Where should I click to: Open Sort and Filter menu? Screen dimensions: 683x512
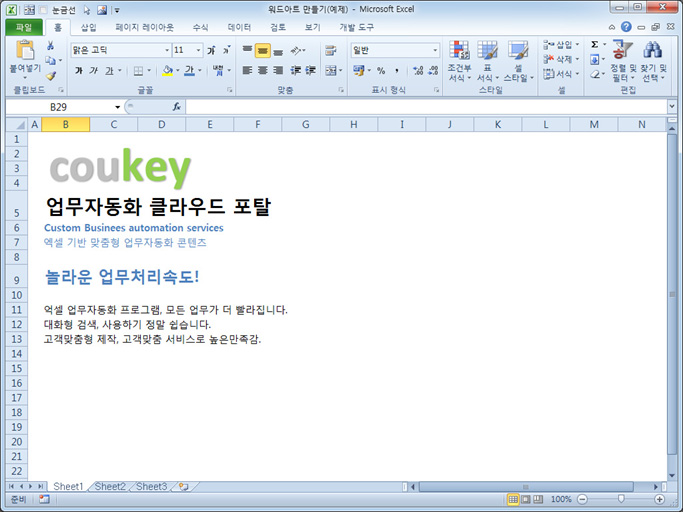click(x=623, y=61)
